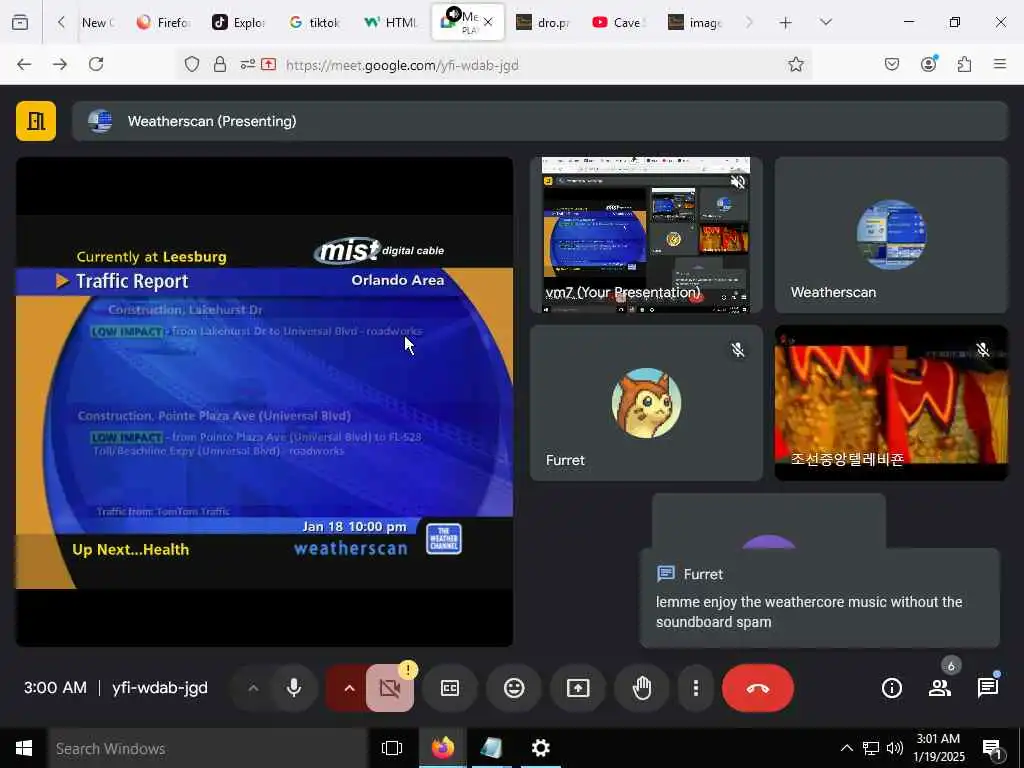The image size is (1024, 768).
Task: Click the yellow breakout room icon
Action: 36,121
